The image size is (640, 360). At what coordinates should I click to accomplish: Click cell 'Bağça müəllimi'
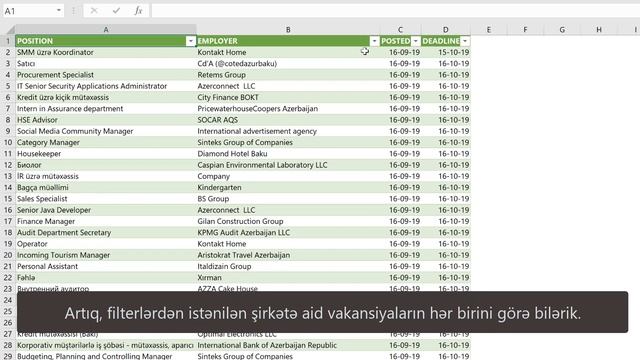106,188
